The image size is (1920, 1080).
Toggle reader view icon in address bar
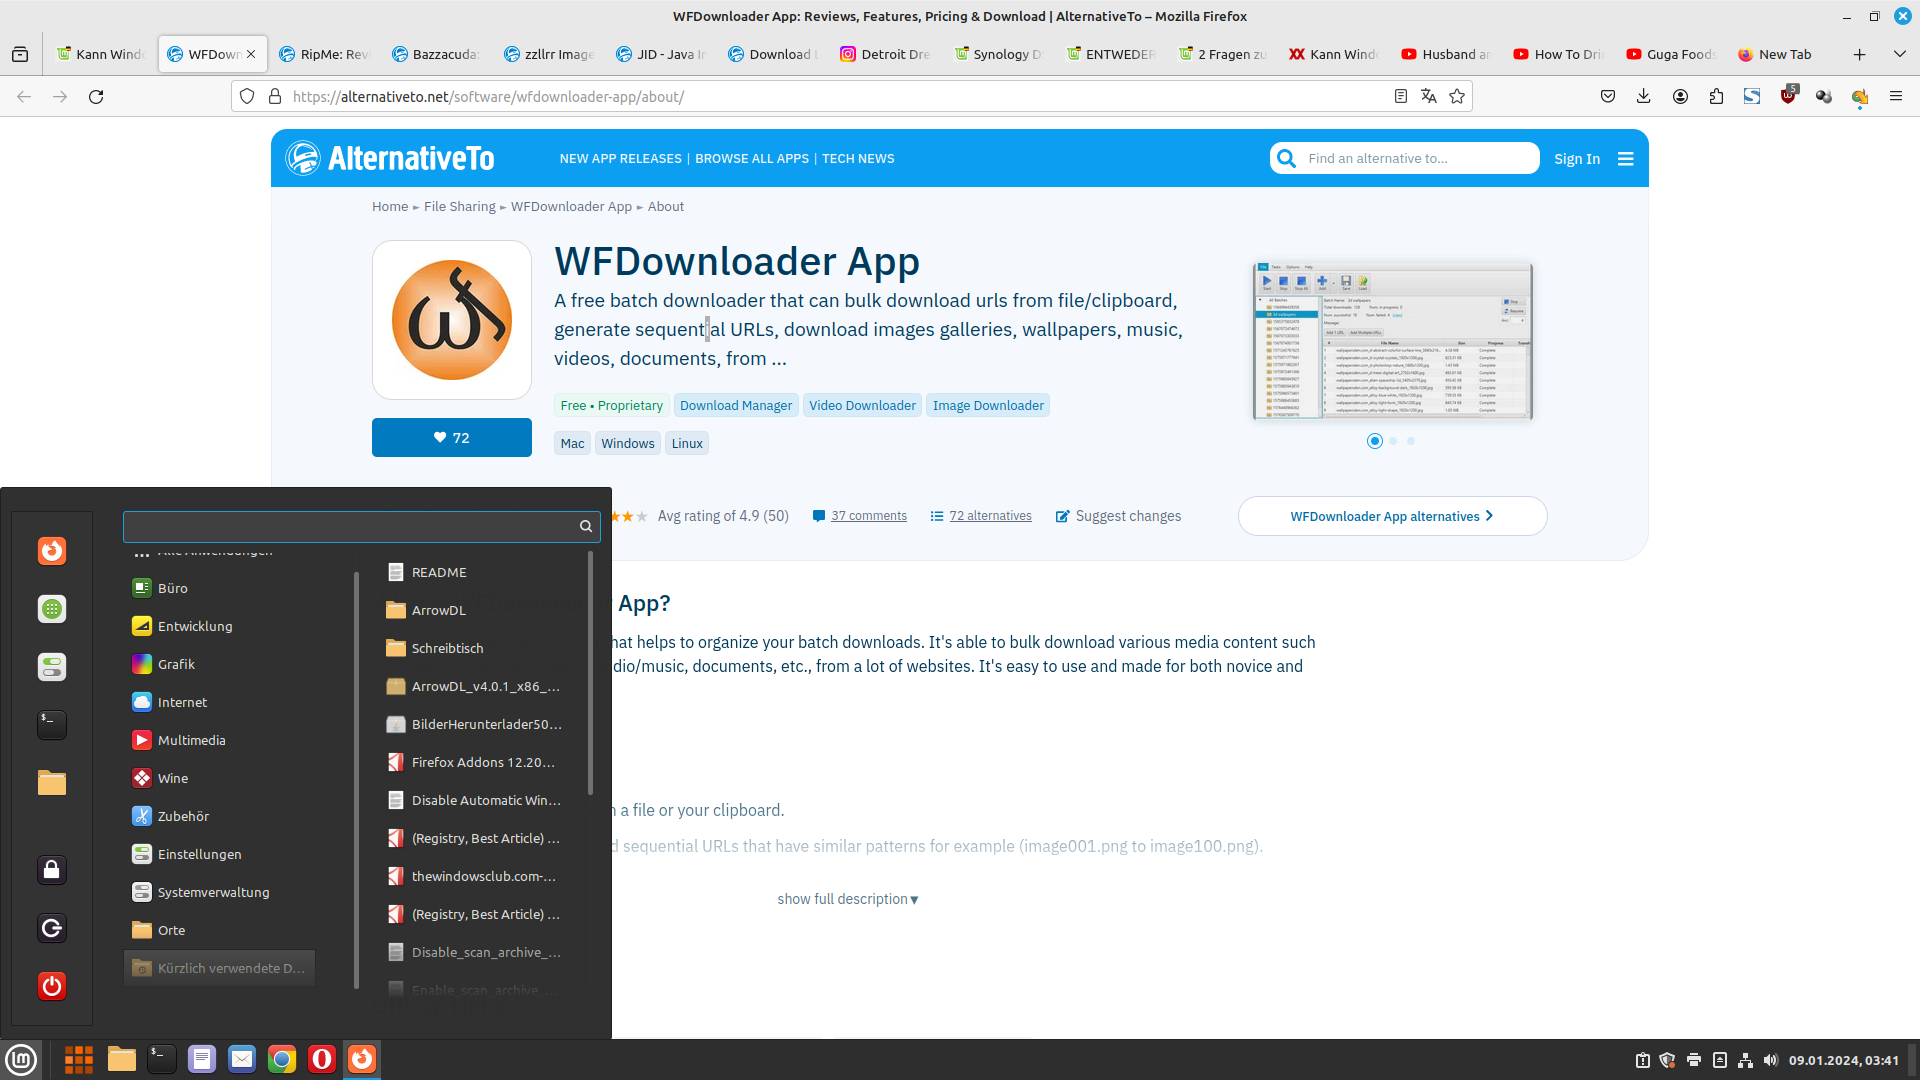coord(1400,96)
